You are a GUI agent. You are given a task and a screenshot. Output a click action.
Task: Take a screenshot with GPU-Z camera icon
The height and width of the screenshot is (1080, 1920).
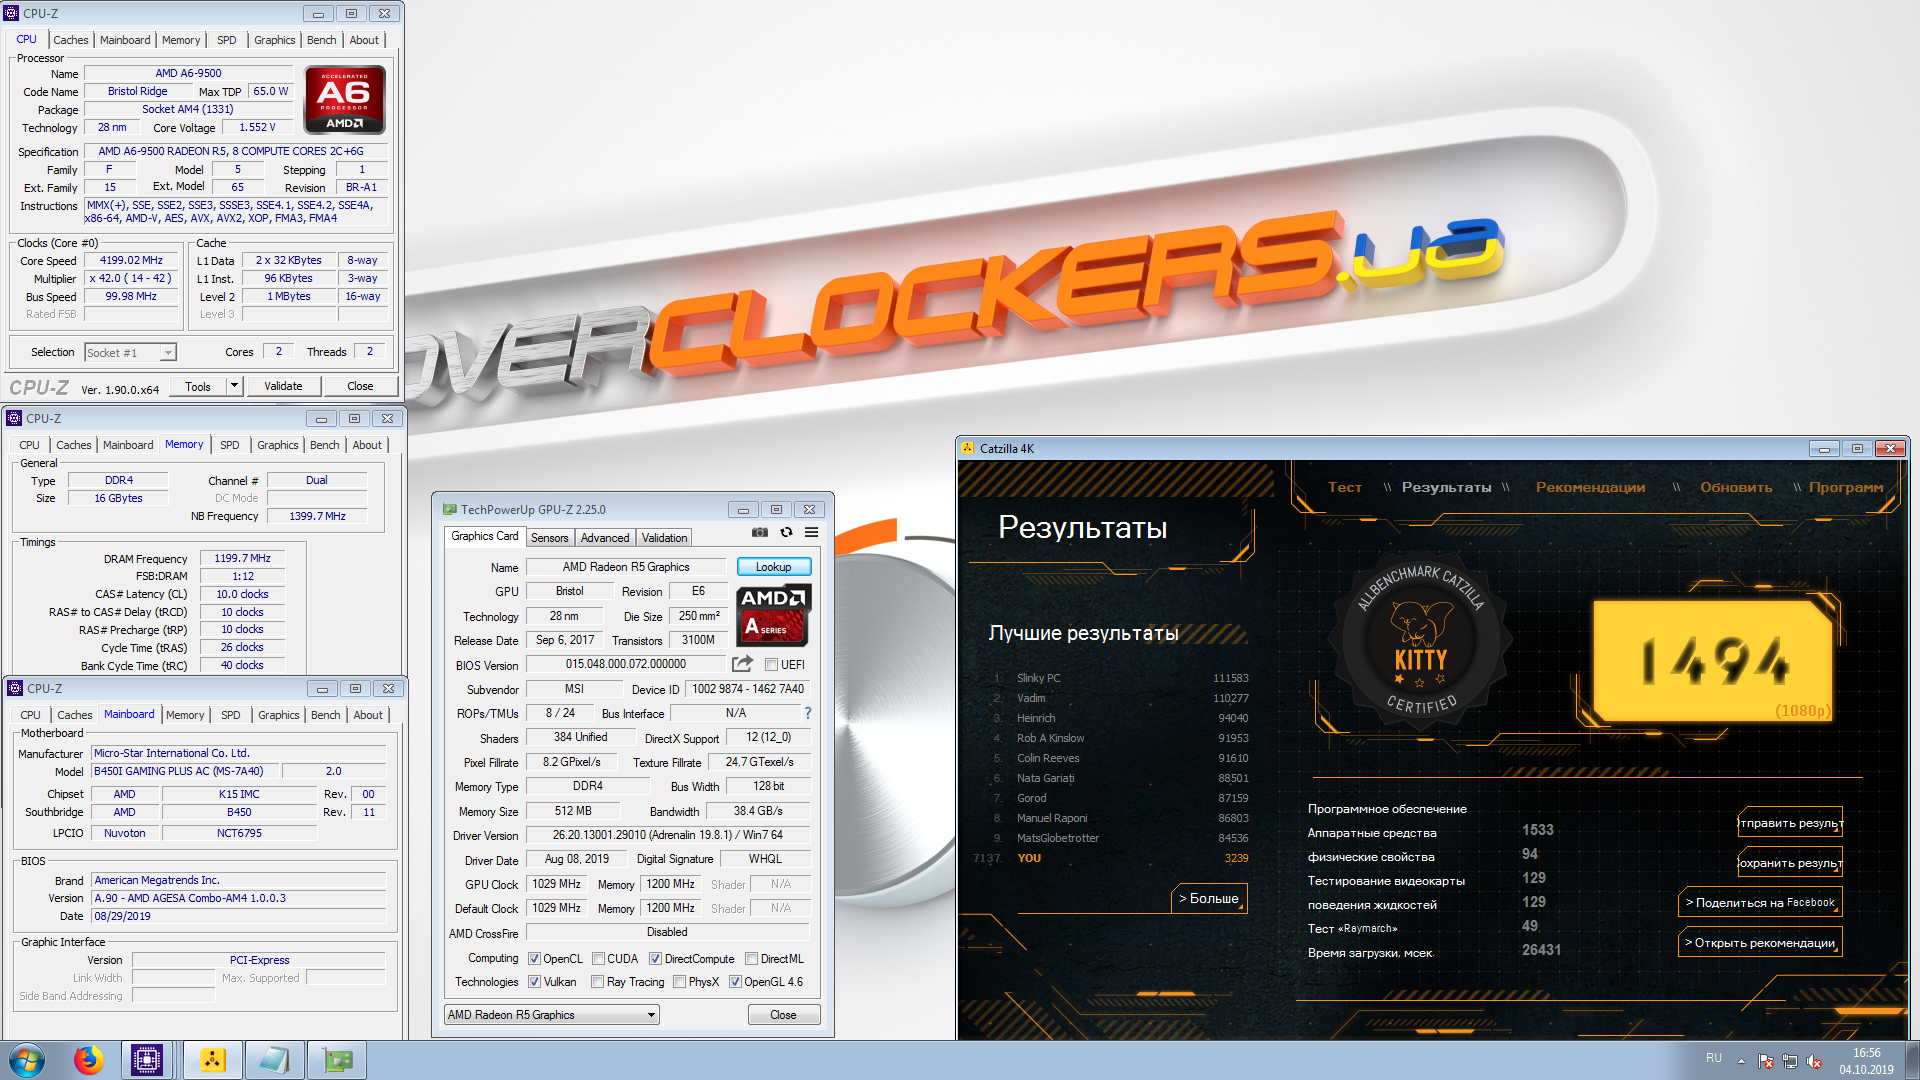[760, 532]
